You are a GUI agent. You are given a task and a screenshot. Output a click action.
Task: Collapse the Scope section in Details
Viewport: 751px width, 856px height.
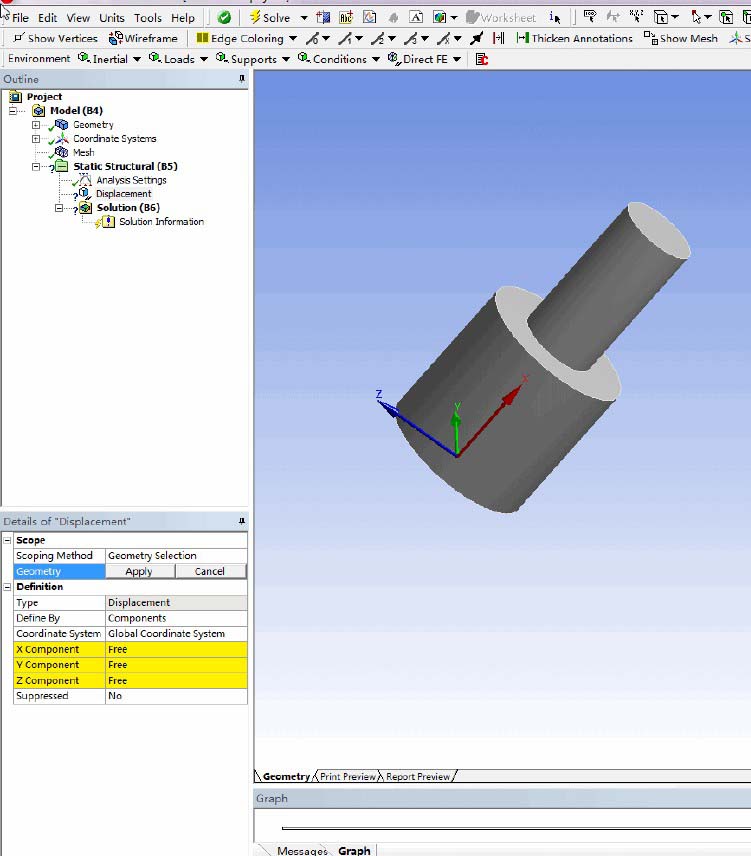click(x=8, y=540)
